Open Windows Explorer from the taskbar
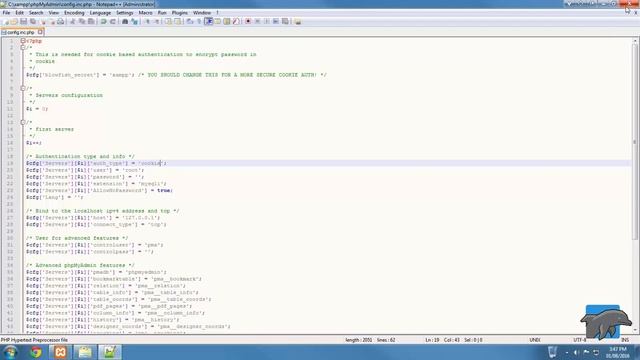The height and width of the screenshot is (360, 640). click(85, 352)
